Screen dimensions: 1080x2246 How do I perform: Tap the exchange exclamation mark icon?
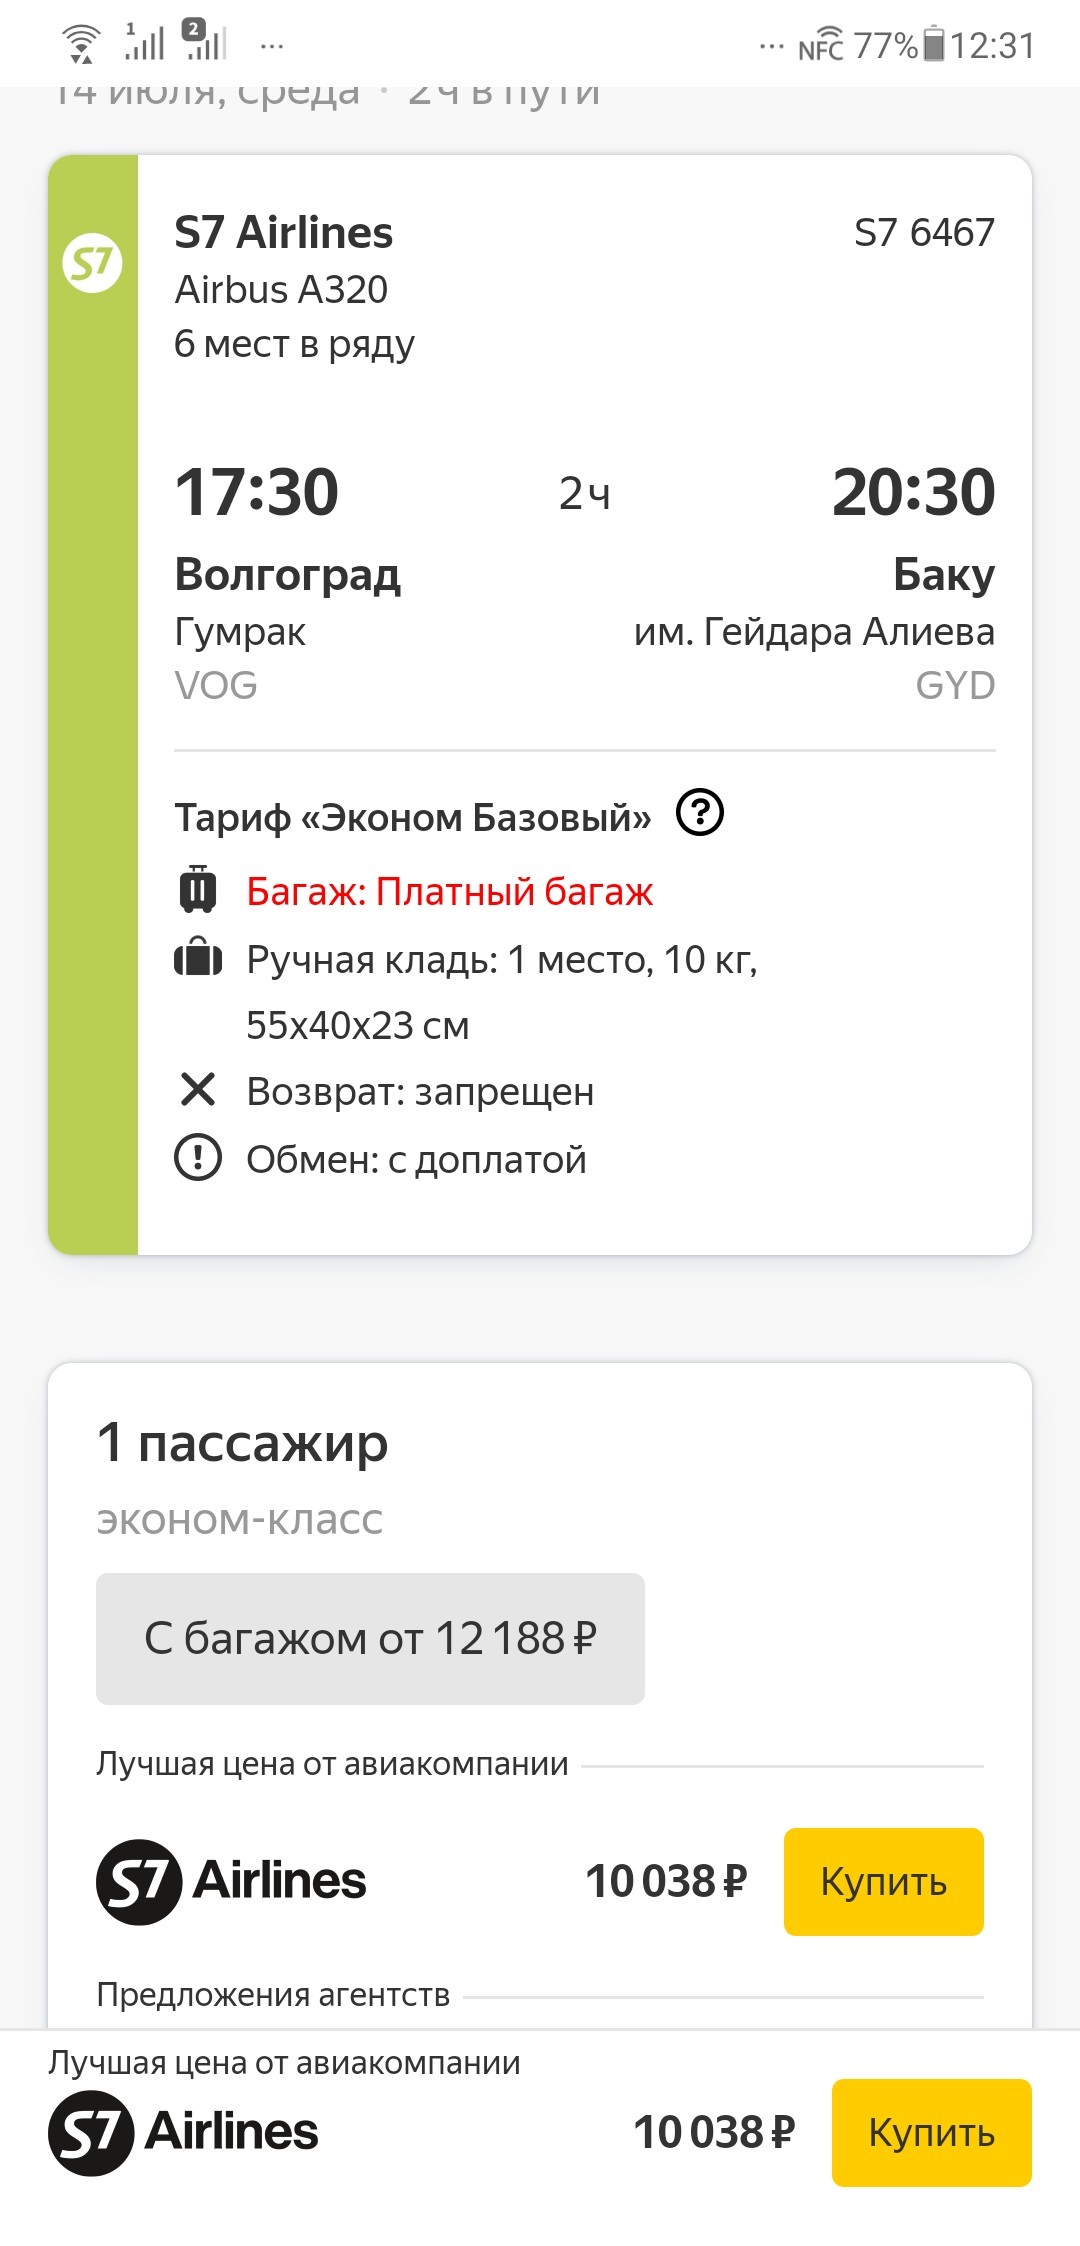198,1158
